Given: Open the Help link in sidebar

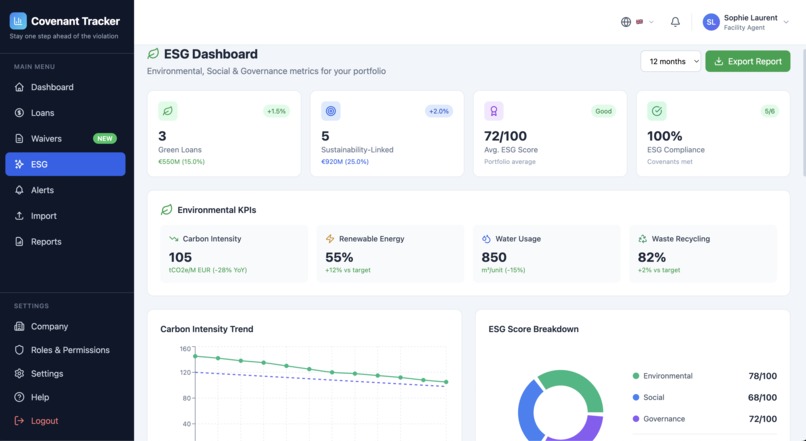Looking at the screenshot, I should click(x=65, y=397).
